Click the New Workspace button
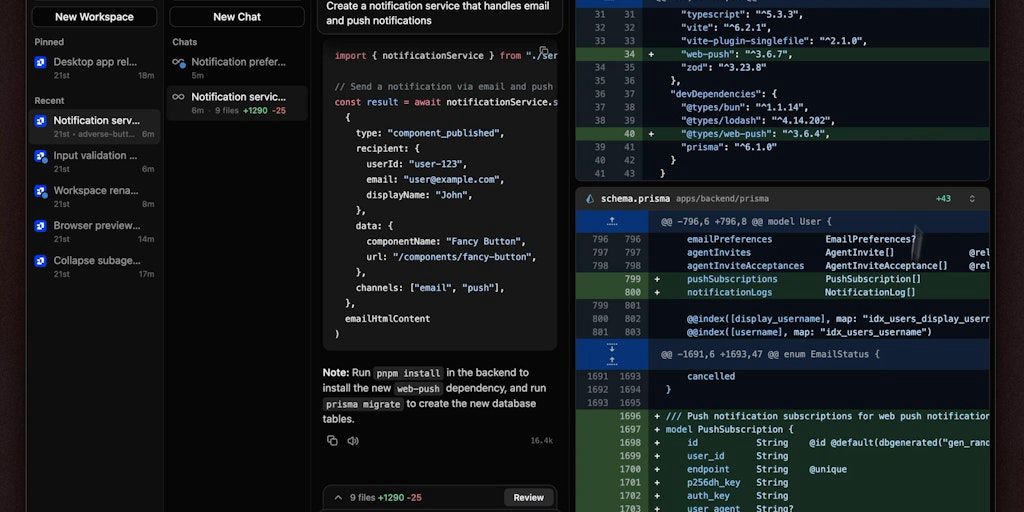This screenshot has width=1024, height=512. click(94, 17)
